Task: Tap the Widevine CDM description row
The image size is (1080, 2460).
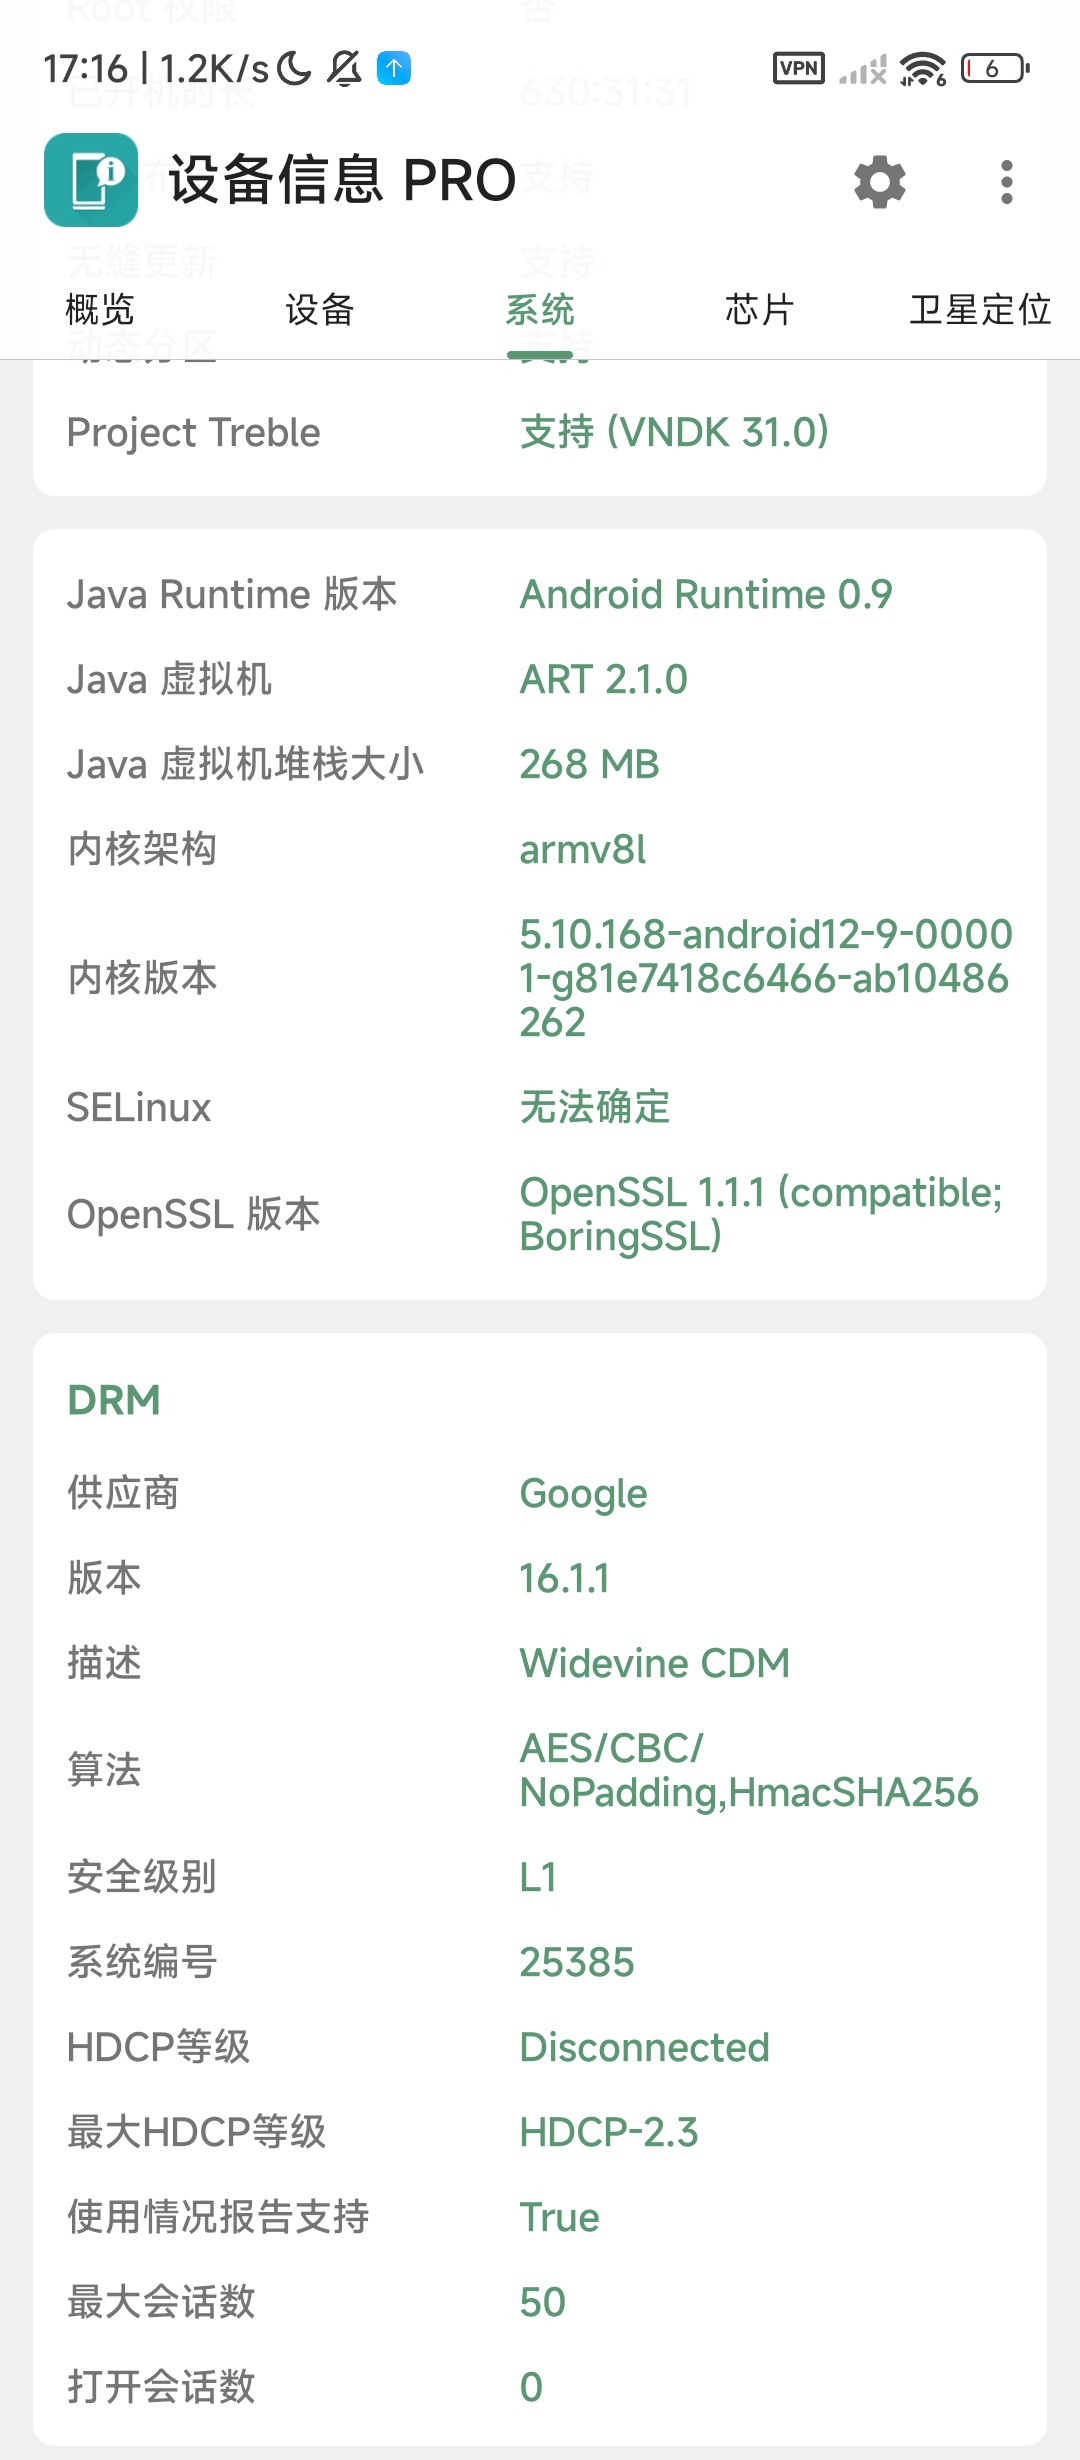Action: (540, 1663)
